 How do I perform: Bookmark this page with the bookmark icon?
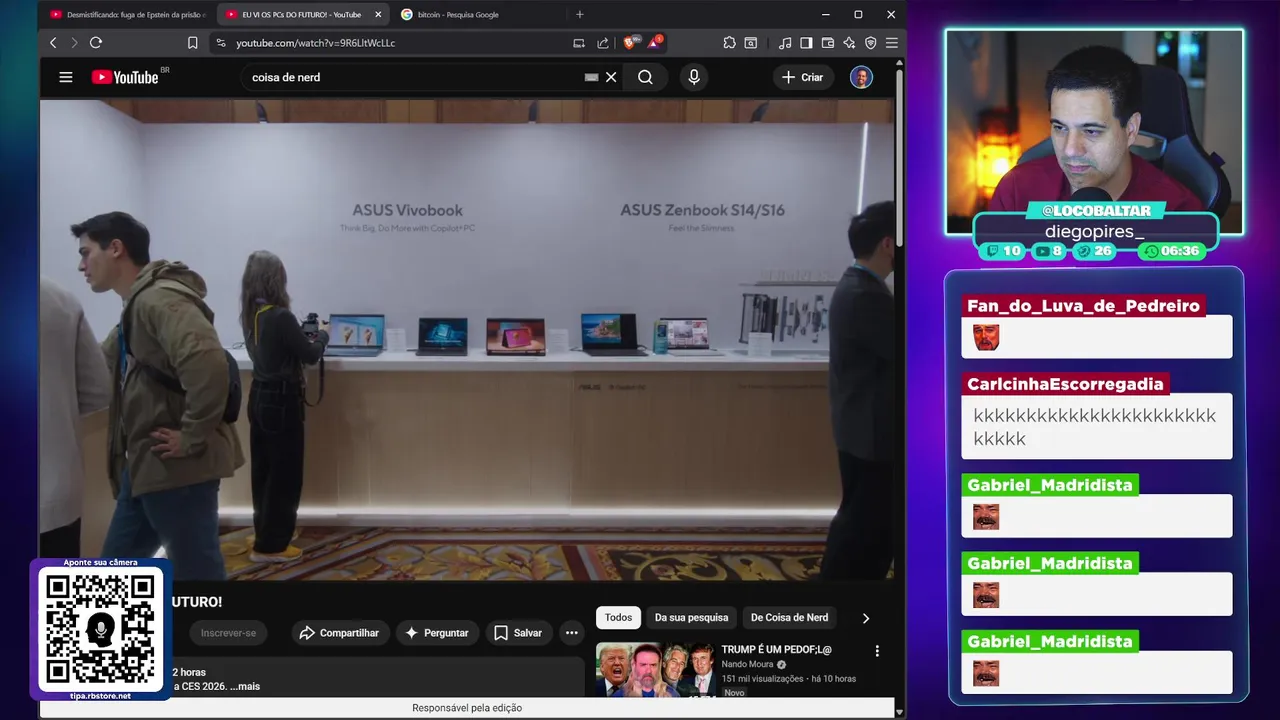pyautogui.click(x=193, y=43)
